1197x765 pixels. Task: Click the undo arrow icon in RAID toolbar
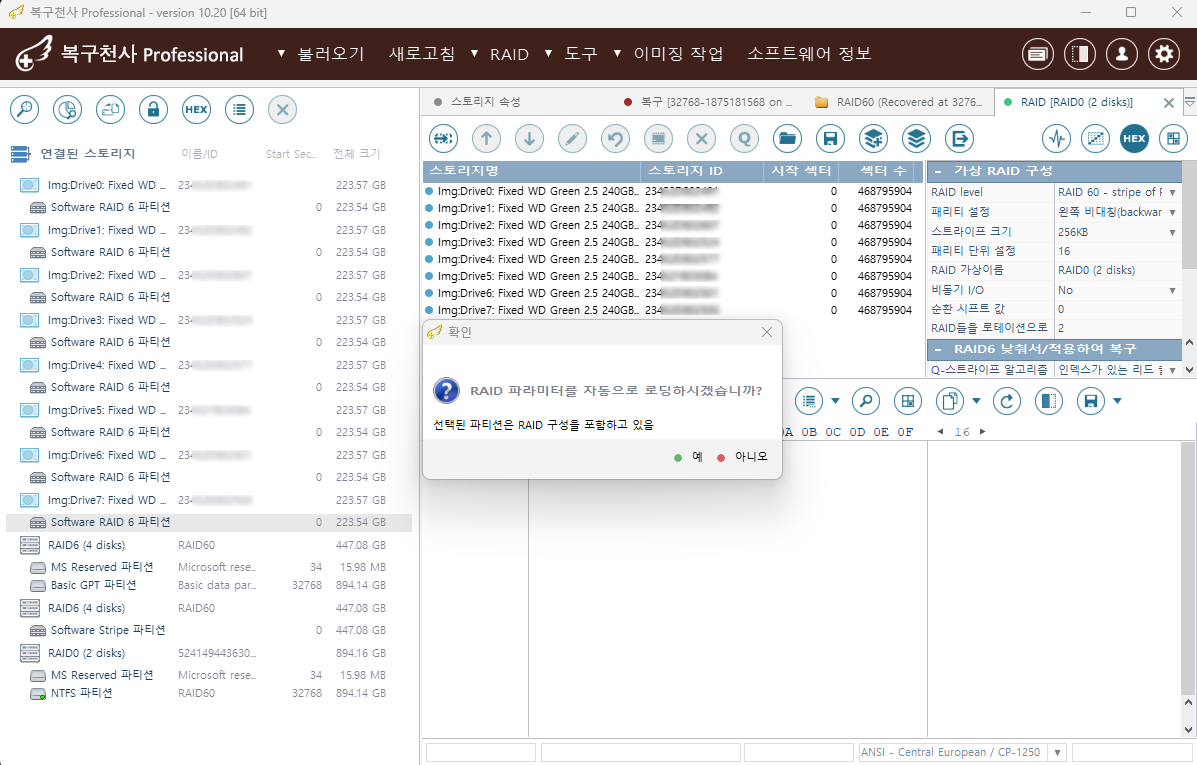point(615,139)
